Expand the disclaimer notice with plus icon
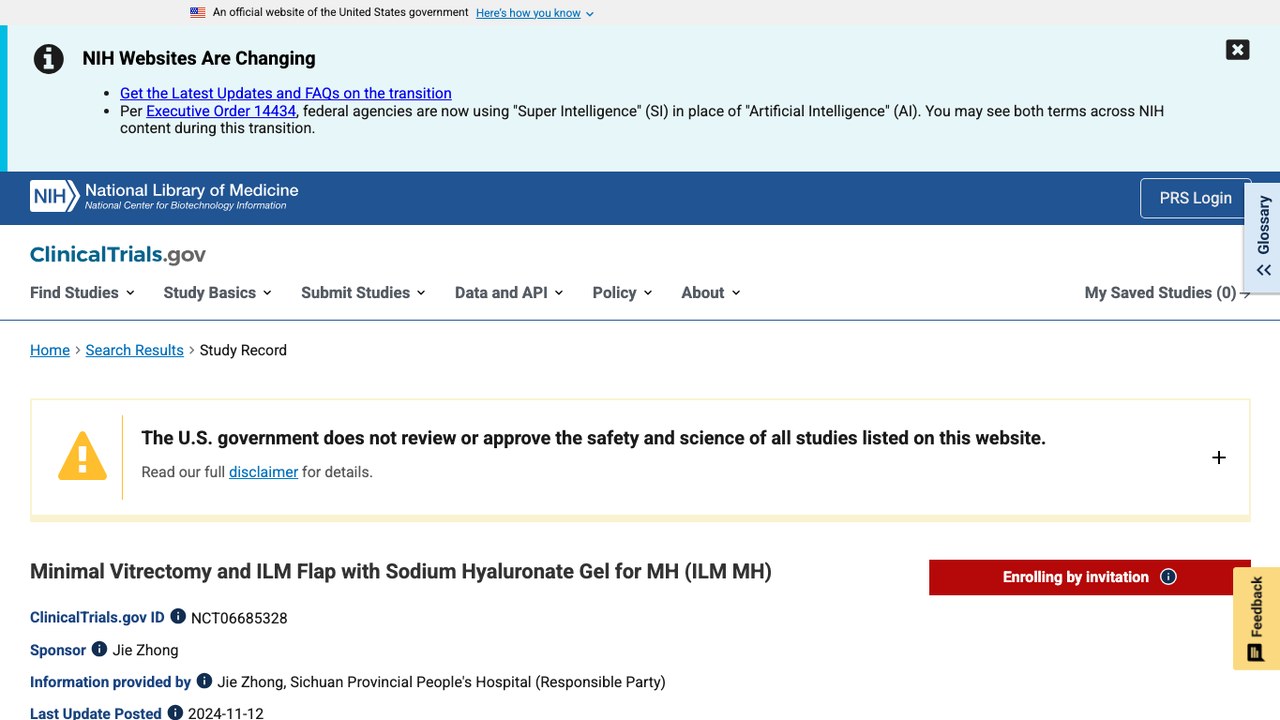The image size is (1280, 720). [x=1218, y=457]
